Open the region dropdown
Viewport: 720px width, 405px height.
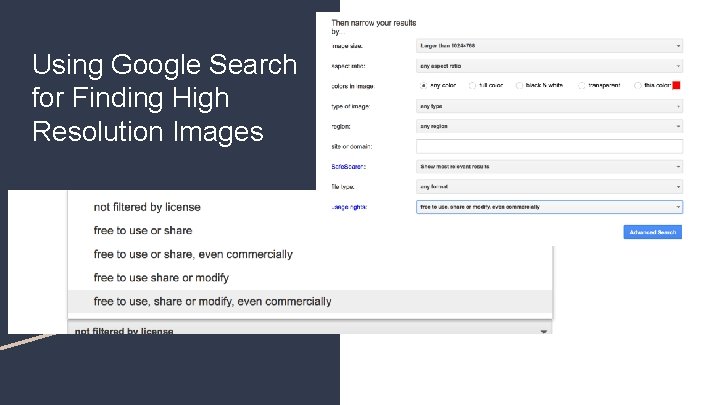[549, 126]
